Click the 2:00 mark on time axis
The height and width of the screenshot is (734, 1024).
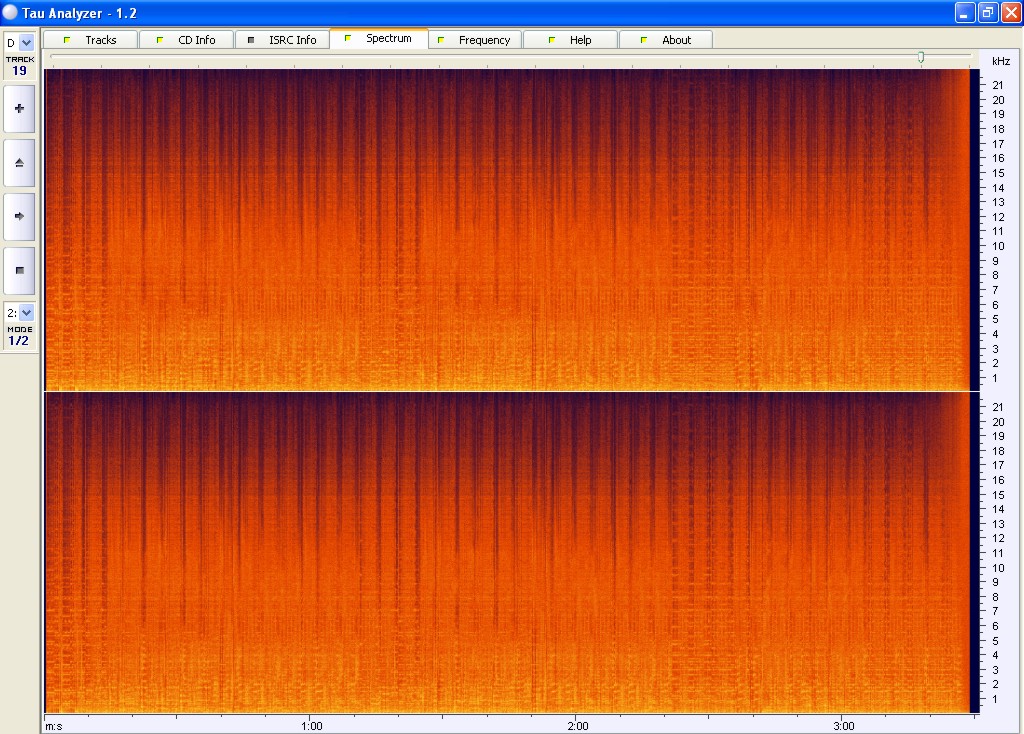pyautogui.click(x=576, y=724)
